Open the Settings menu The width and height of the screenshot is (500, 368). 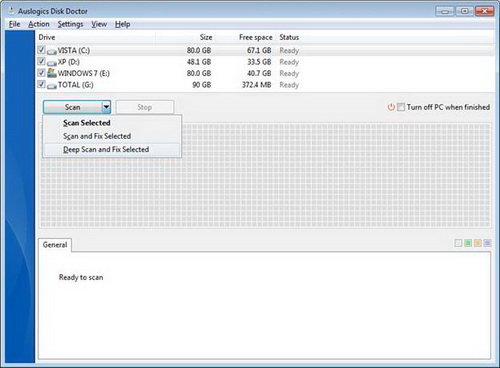70,24
